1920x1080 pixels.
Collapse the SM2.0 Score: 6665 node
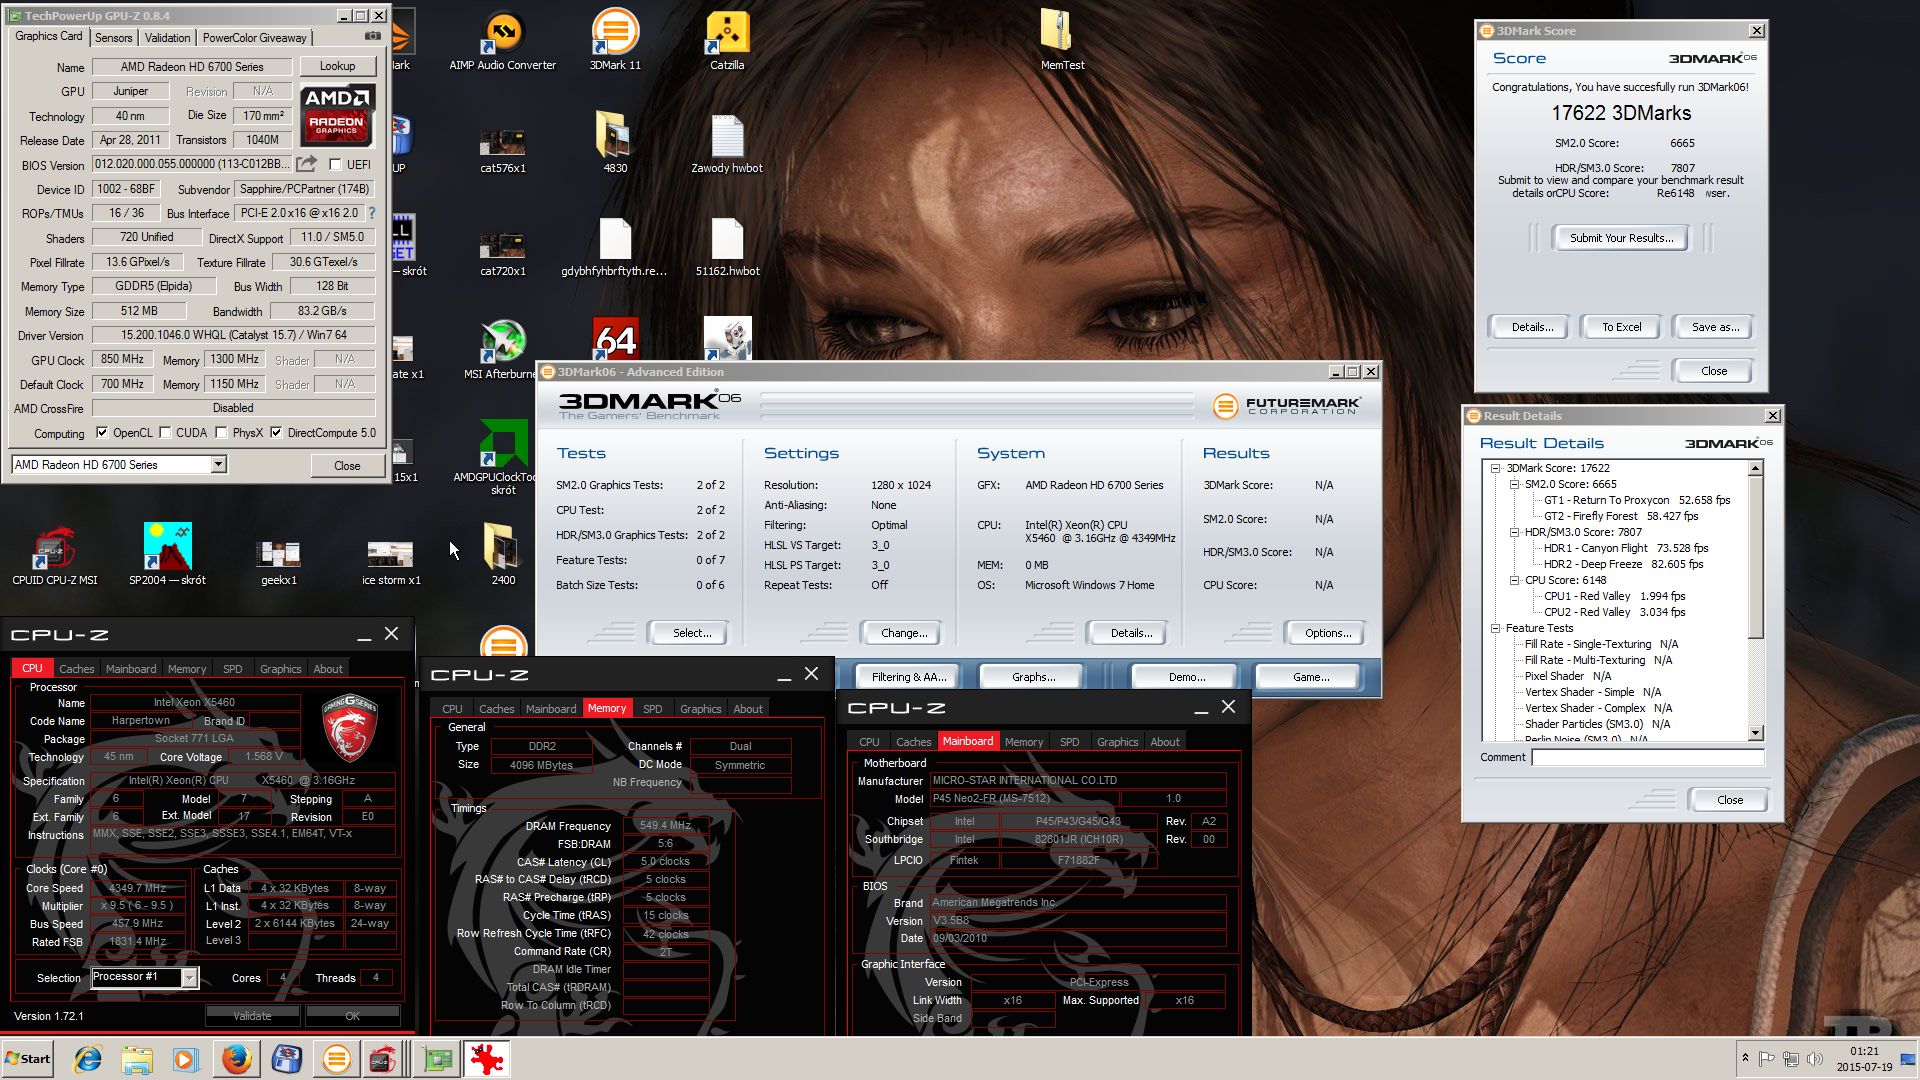tap(1514, 484)
